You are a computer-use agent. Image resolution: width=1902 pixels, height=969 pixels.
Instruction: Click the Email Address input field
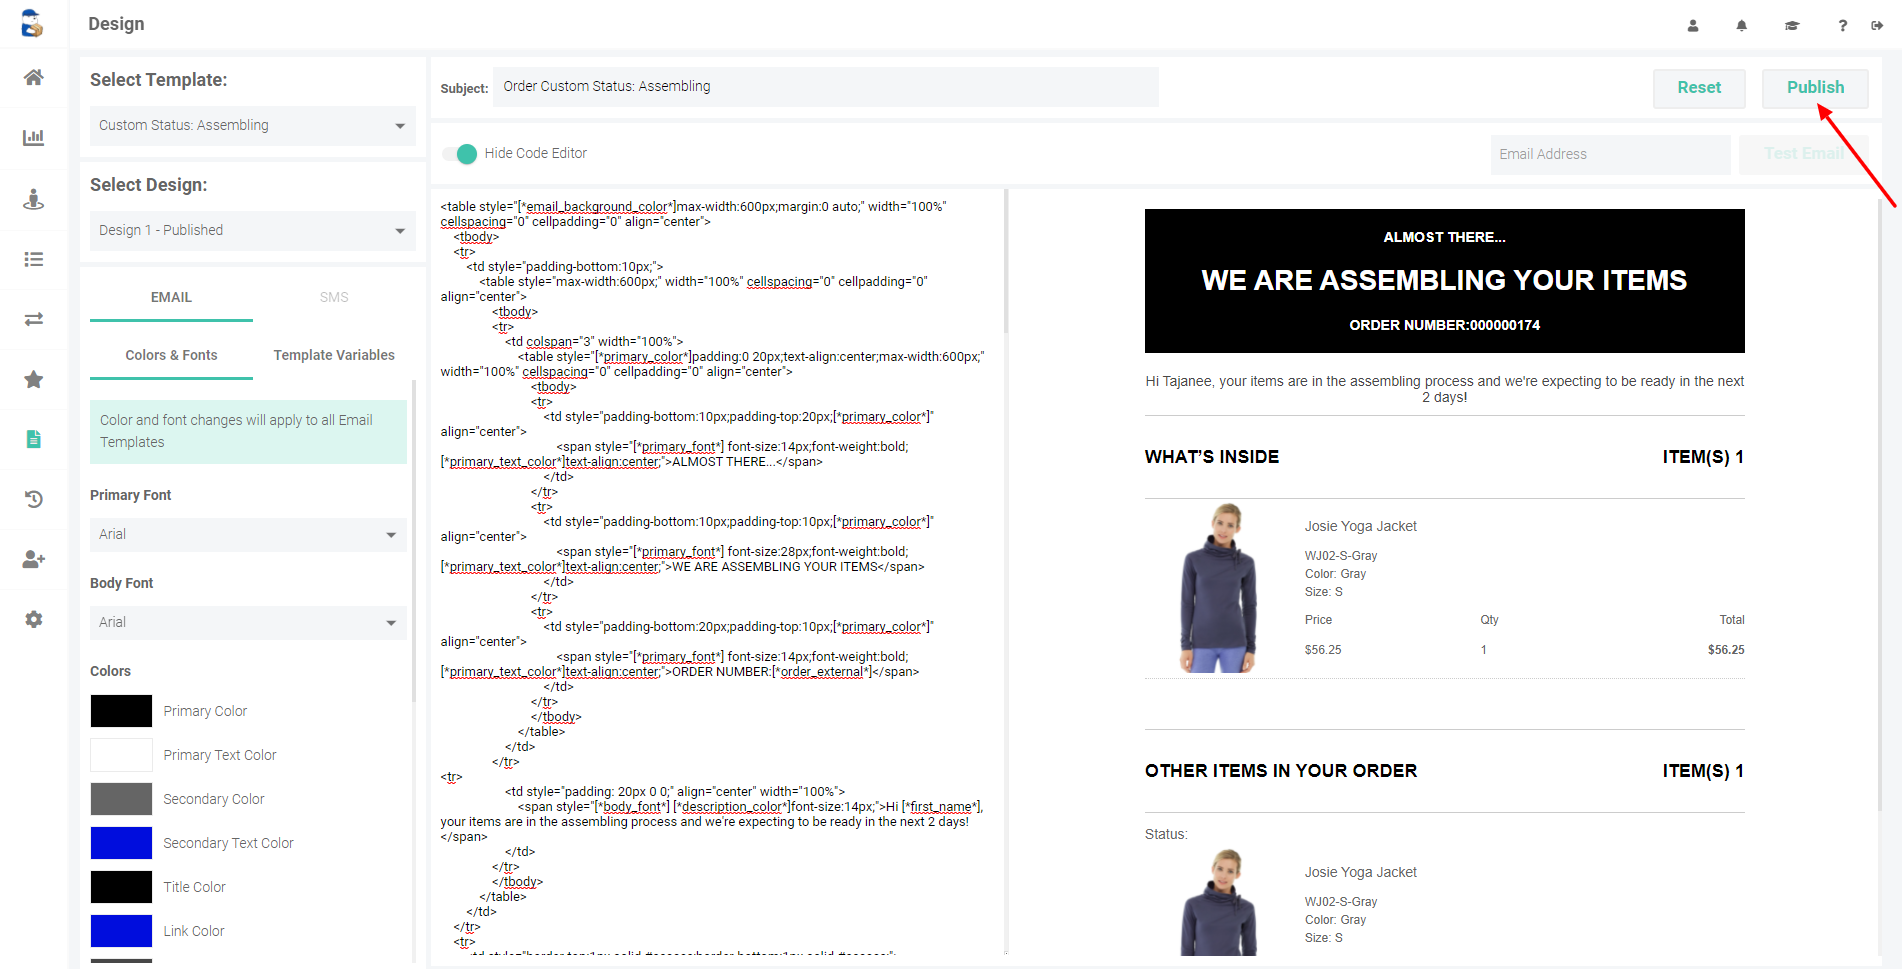click(1610, 154)
